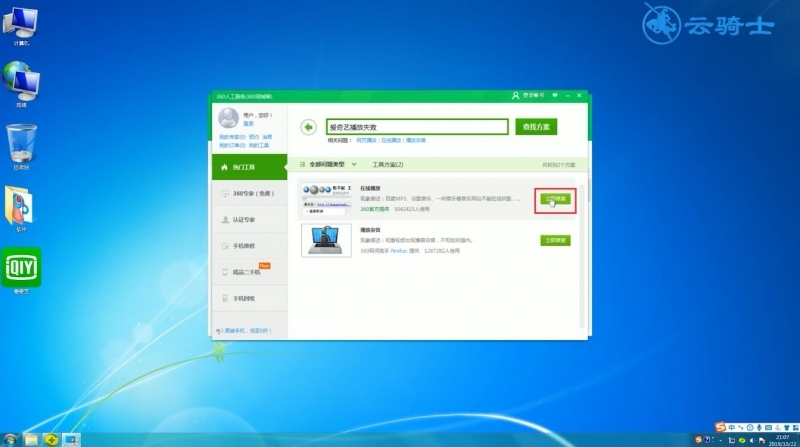The image size is (800, 447).
Task: Click the blue help question-mark tray icon
Action: (707, 439)
